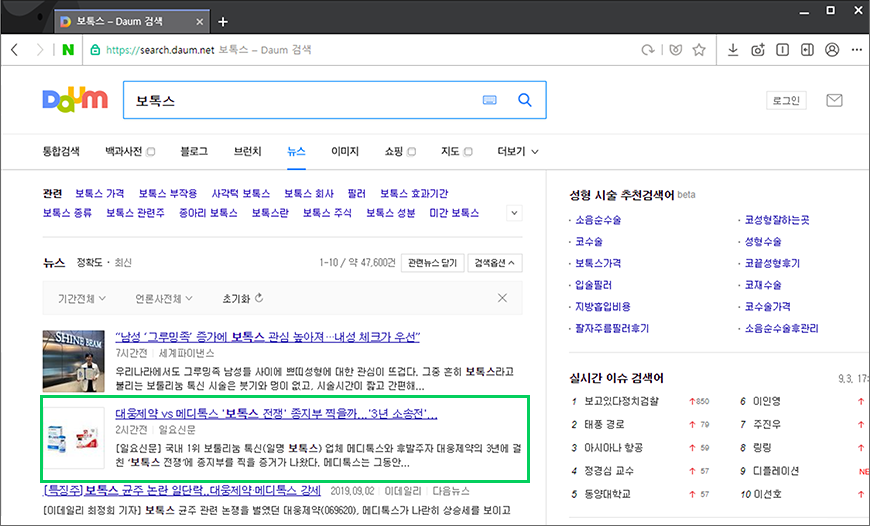Viewport: 870px width, 526px height.
Task: Click trending keyword 아시아나 항공
Action: 614,447
